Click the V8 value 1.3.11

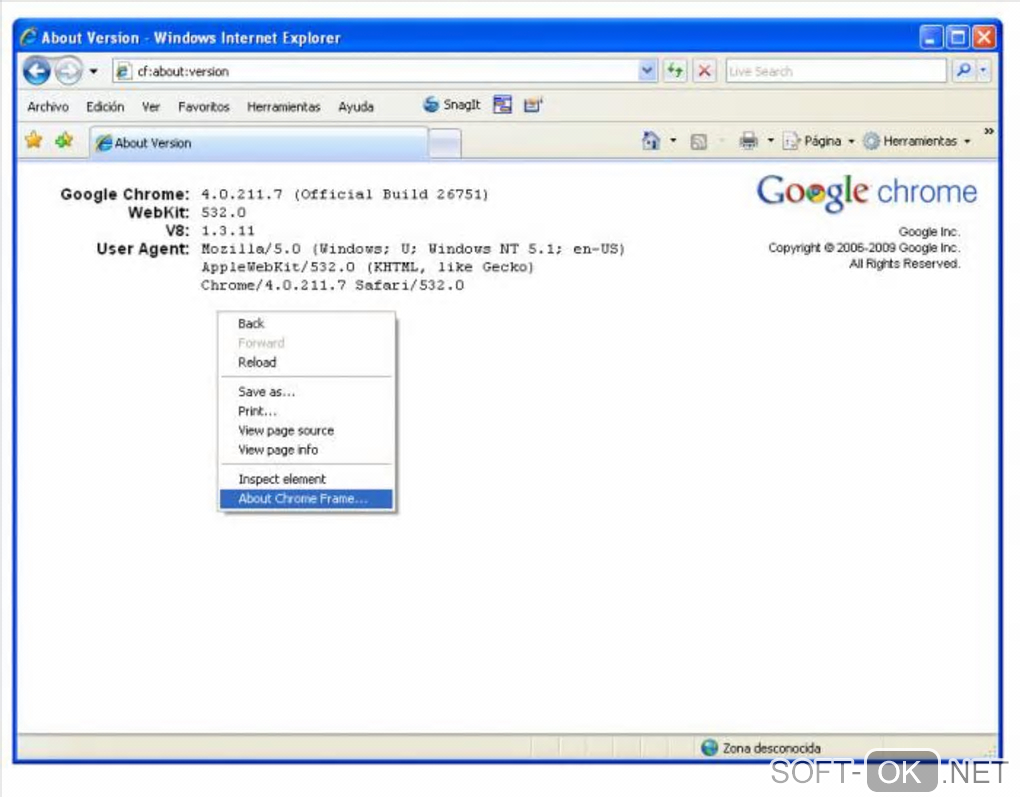[228, 230]
